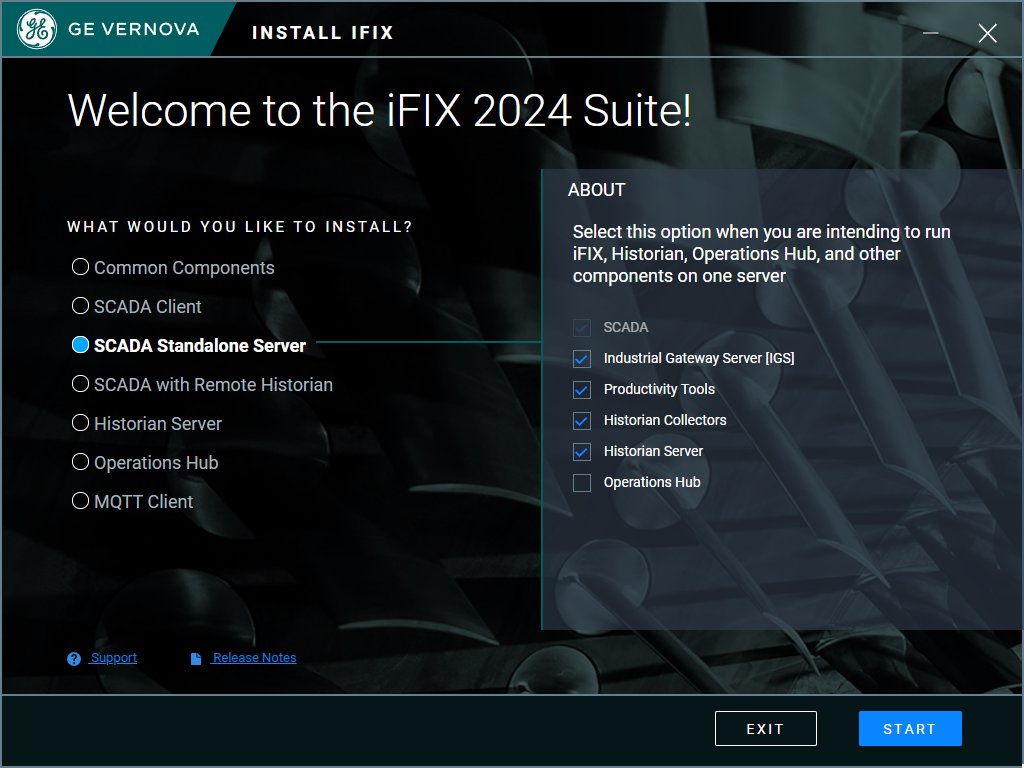Open the Release Notes link

pos(254,658)
